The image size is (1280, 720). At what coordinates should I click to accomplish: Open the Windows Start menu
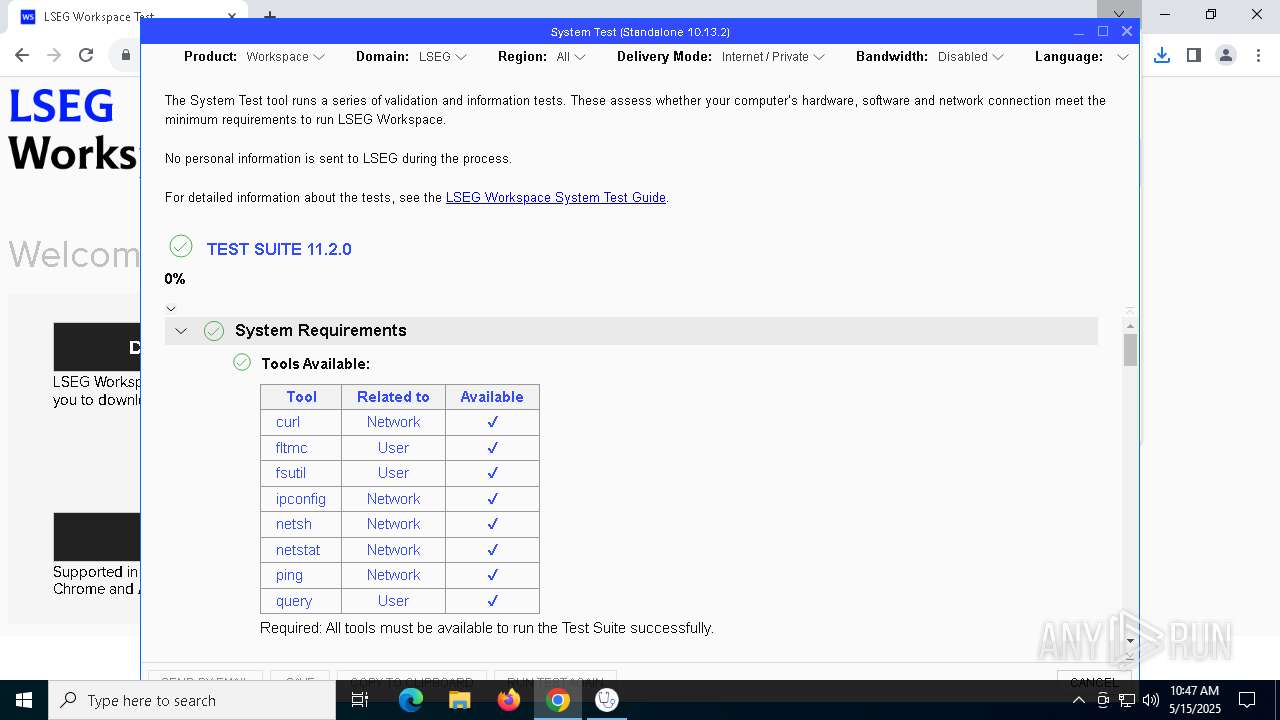(24, 700)
